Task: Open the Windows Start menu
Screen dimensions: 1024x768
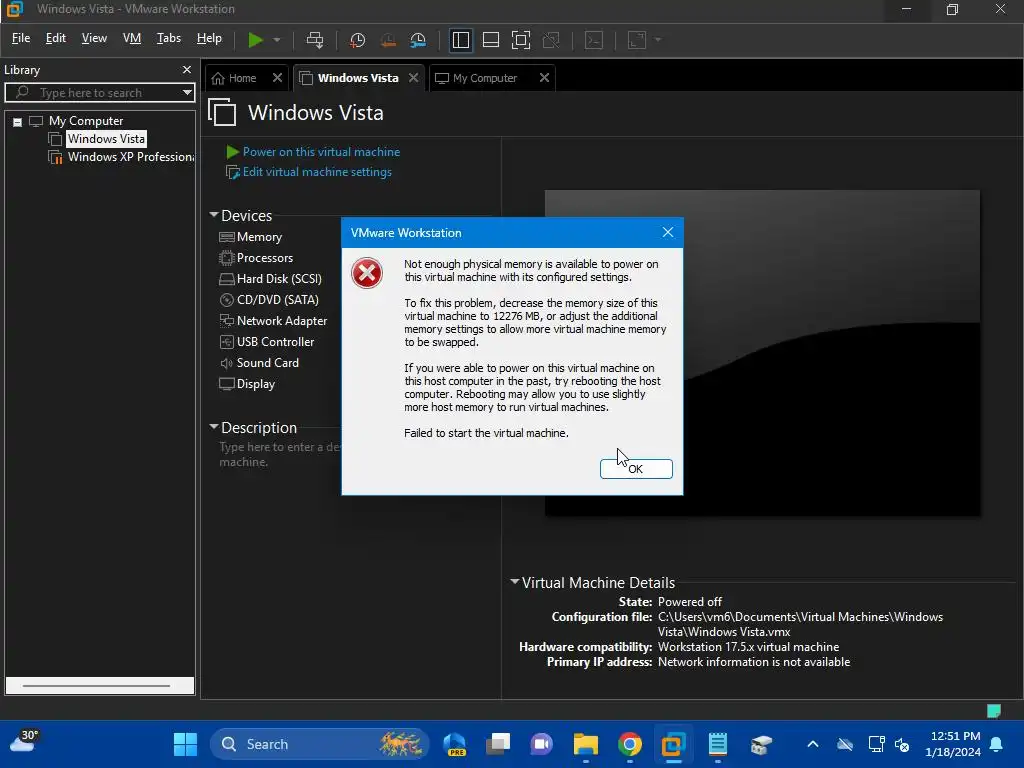Action: pos(185,744)
